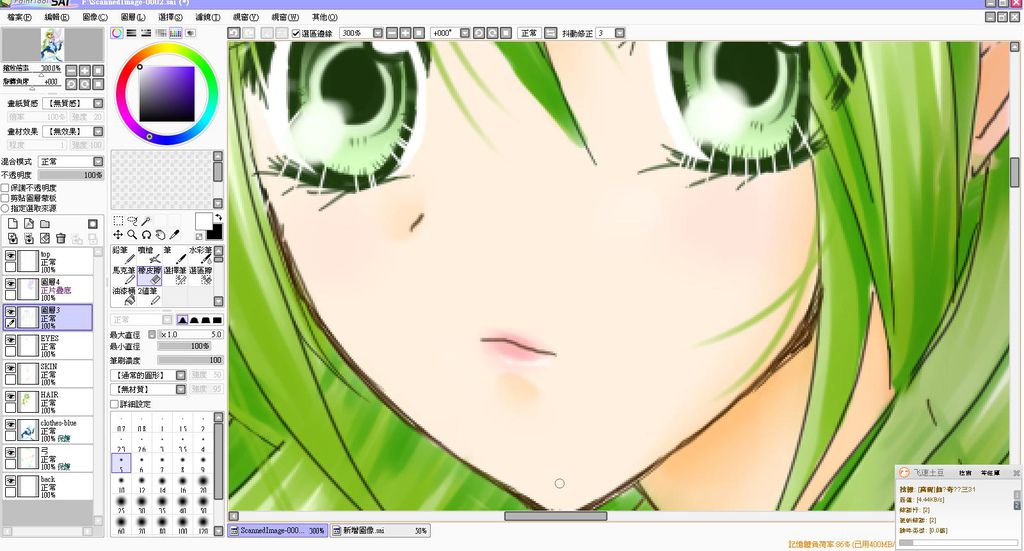Select the move tool

pyautogui.click(x=118, y=234)
